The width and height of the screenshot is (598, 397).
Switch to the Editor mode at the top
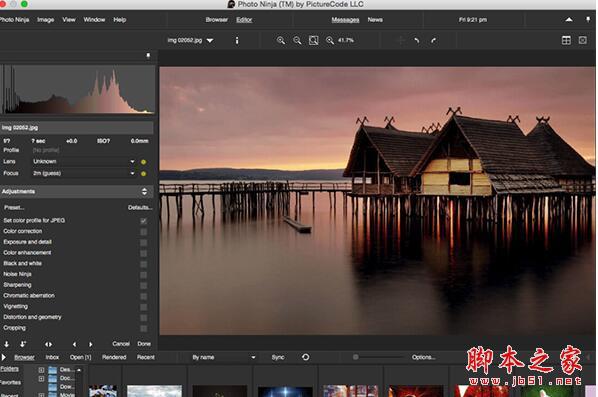(244, 19)
